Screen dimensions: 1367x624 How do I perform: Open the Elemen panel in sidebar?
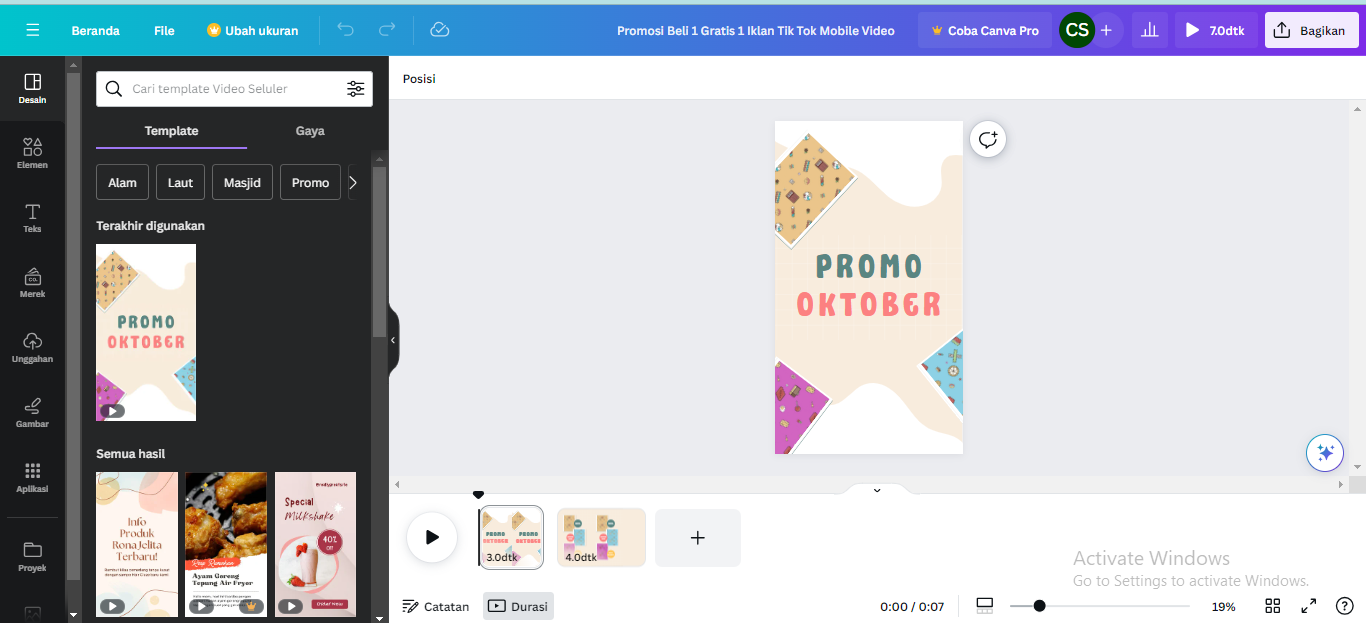click(x=32, y=152)
